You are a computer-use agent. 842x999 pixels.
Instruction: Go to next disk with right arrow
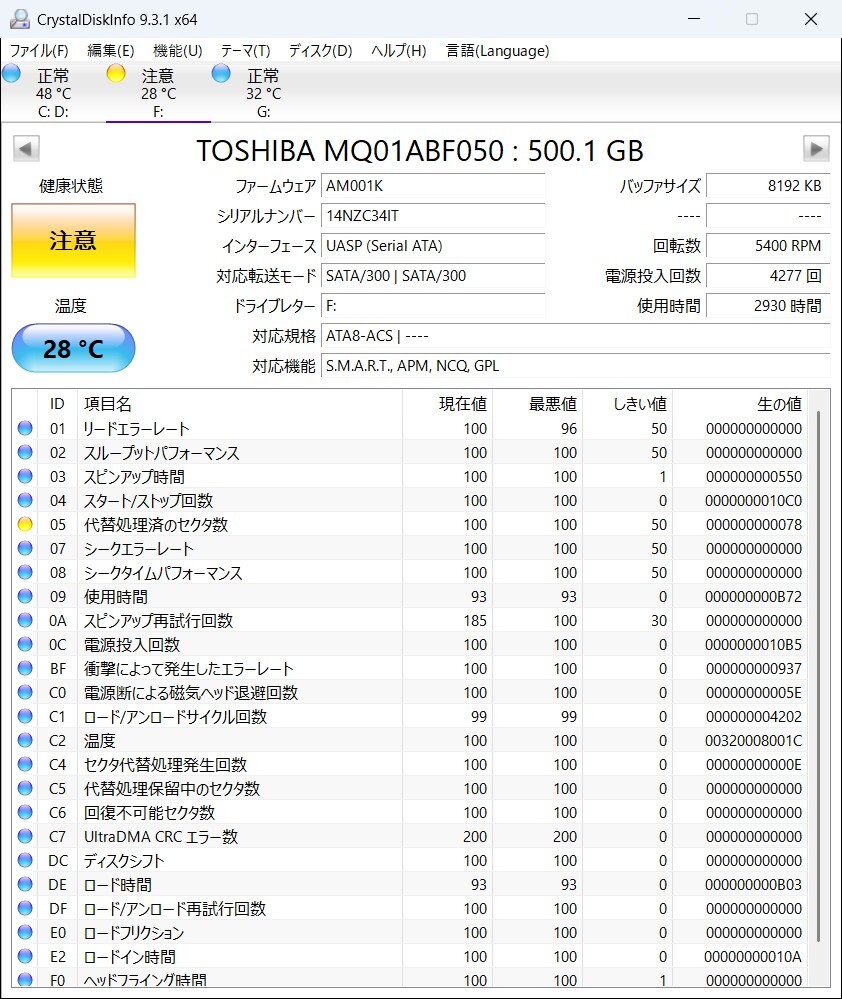(816, 149)
